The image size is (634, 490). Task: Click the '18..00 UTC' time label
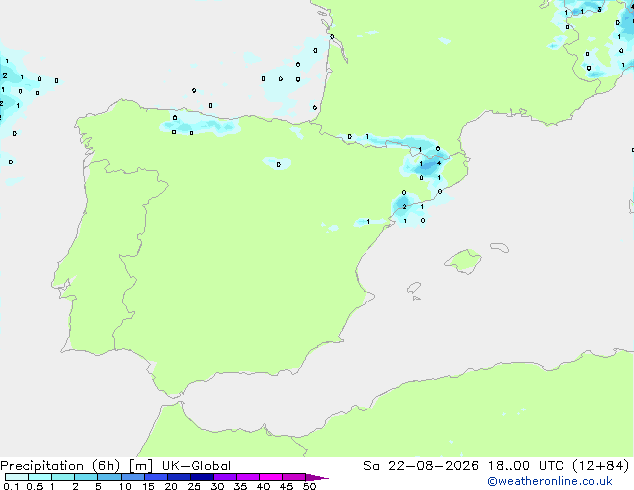pyautogui.click(x=525, y=466)
